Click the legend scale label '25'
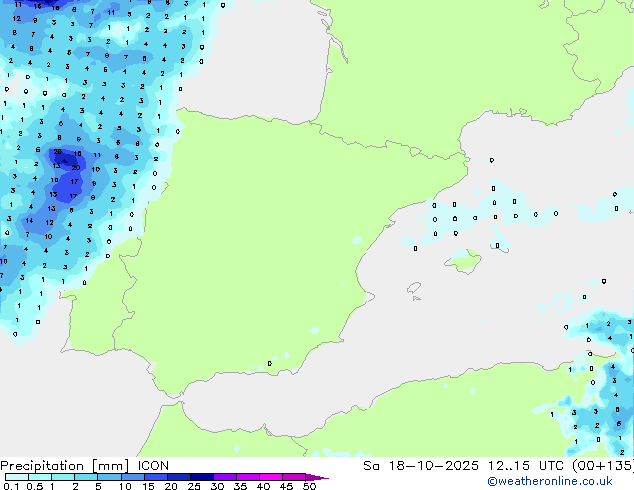 click(194, 486)
